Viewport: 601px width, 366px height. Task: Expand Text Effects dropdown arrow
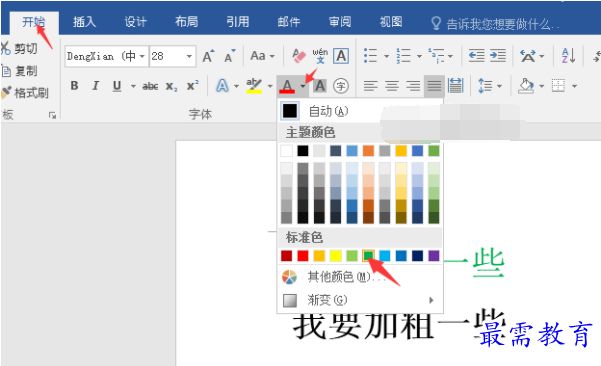pyautogui.click(x=236, y=86)
